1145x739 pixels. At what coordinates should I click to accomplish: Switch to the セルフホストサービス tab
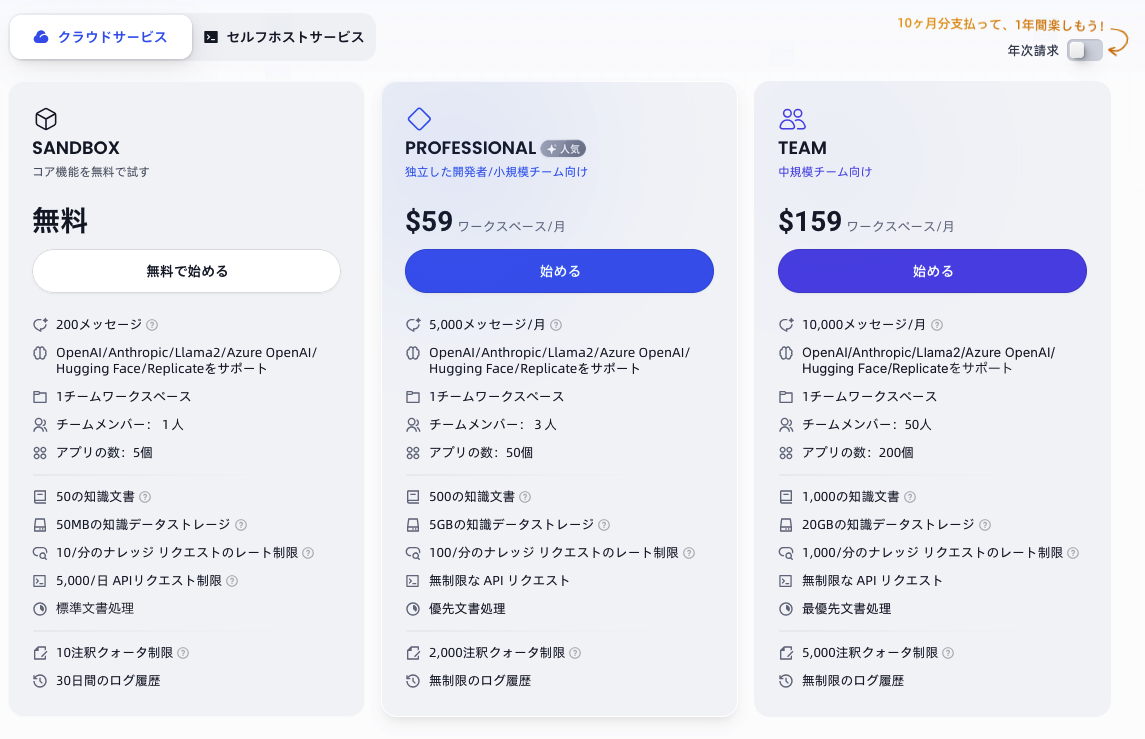[284, 37]
